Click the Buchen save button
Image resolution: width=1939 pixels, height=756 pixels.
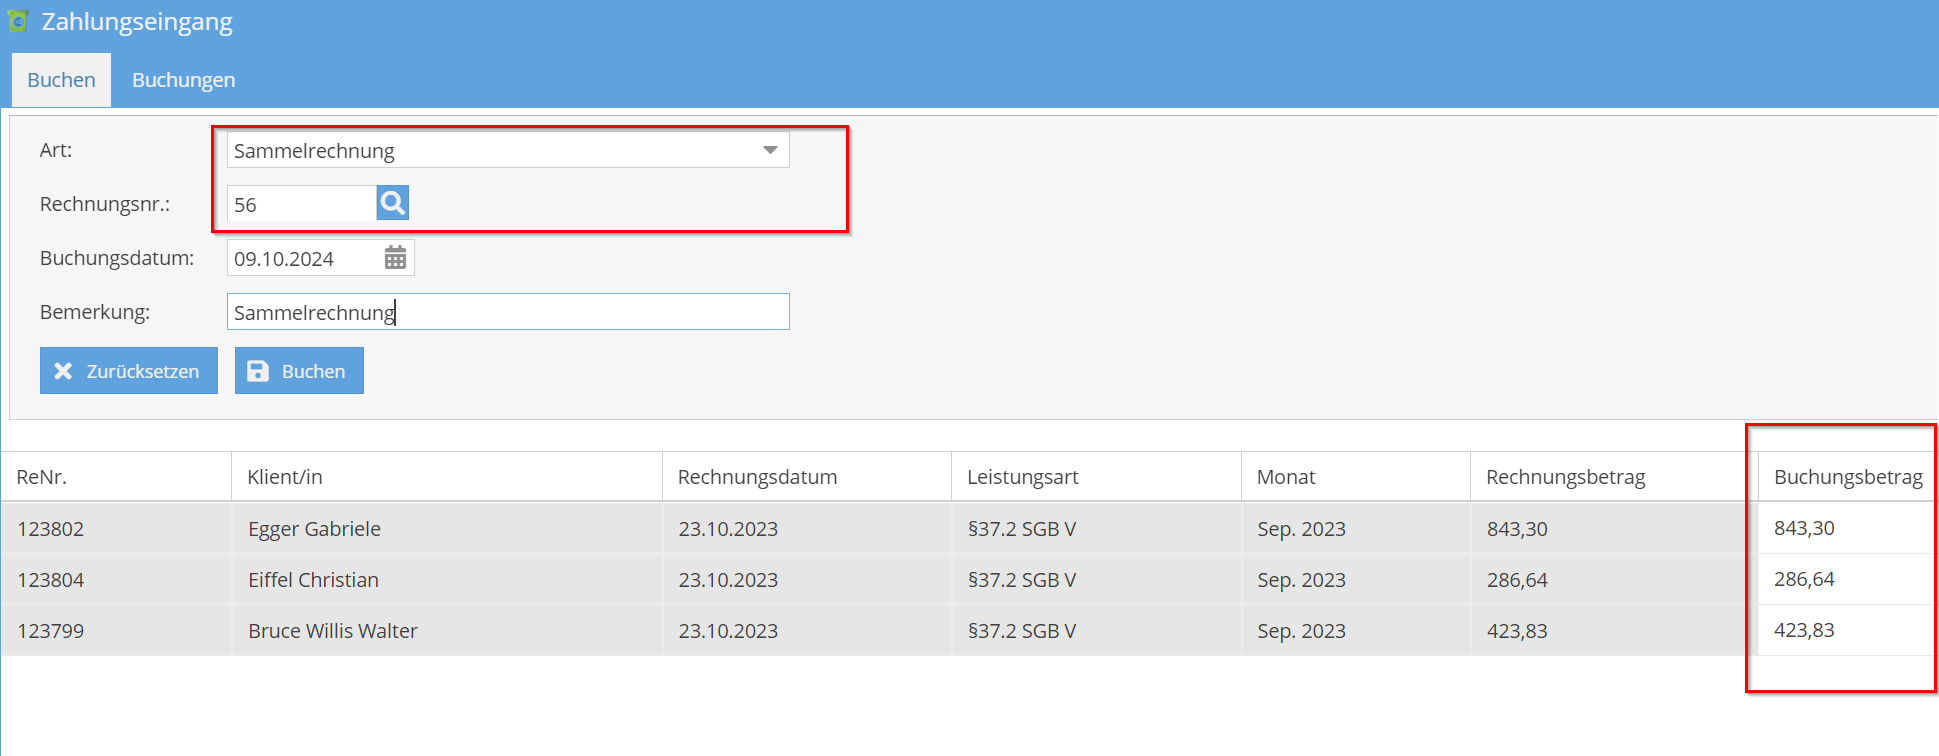click(x=299, y=371)
